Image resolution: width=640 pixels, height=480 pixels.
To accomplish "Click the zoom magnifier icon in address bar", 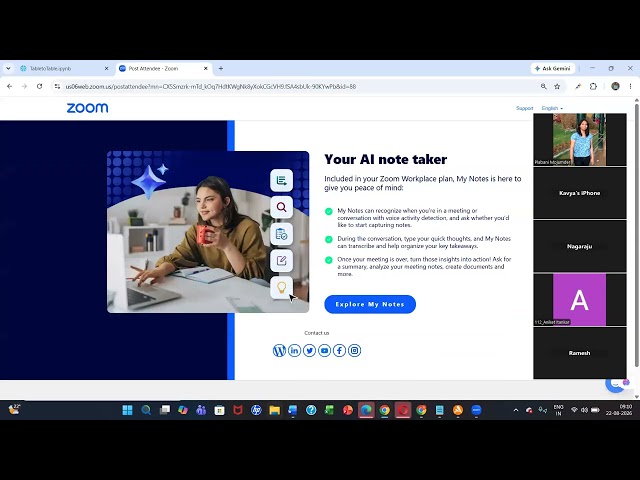I will pos(543,87).
